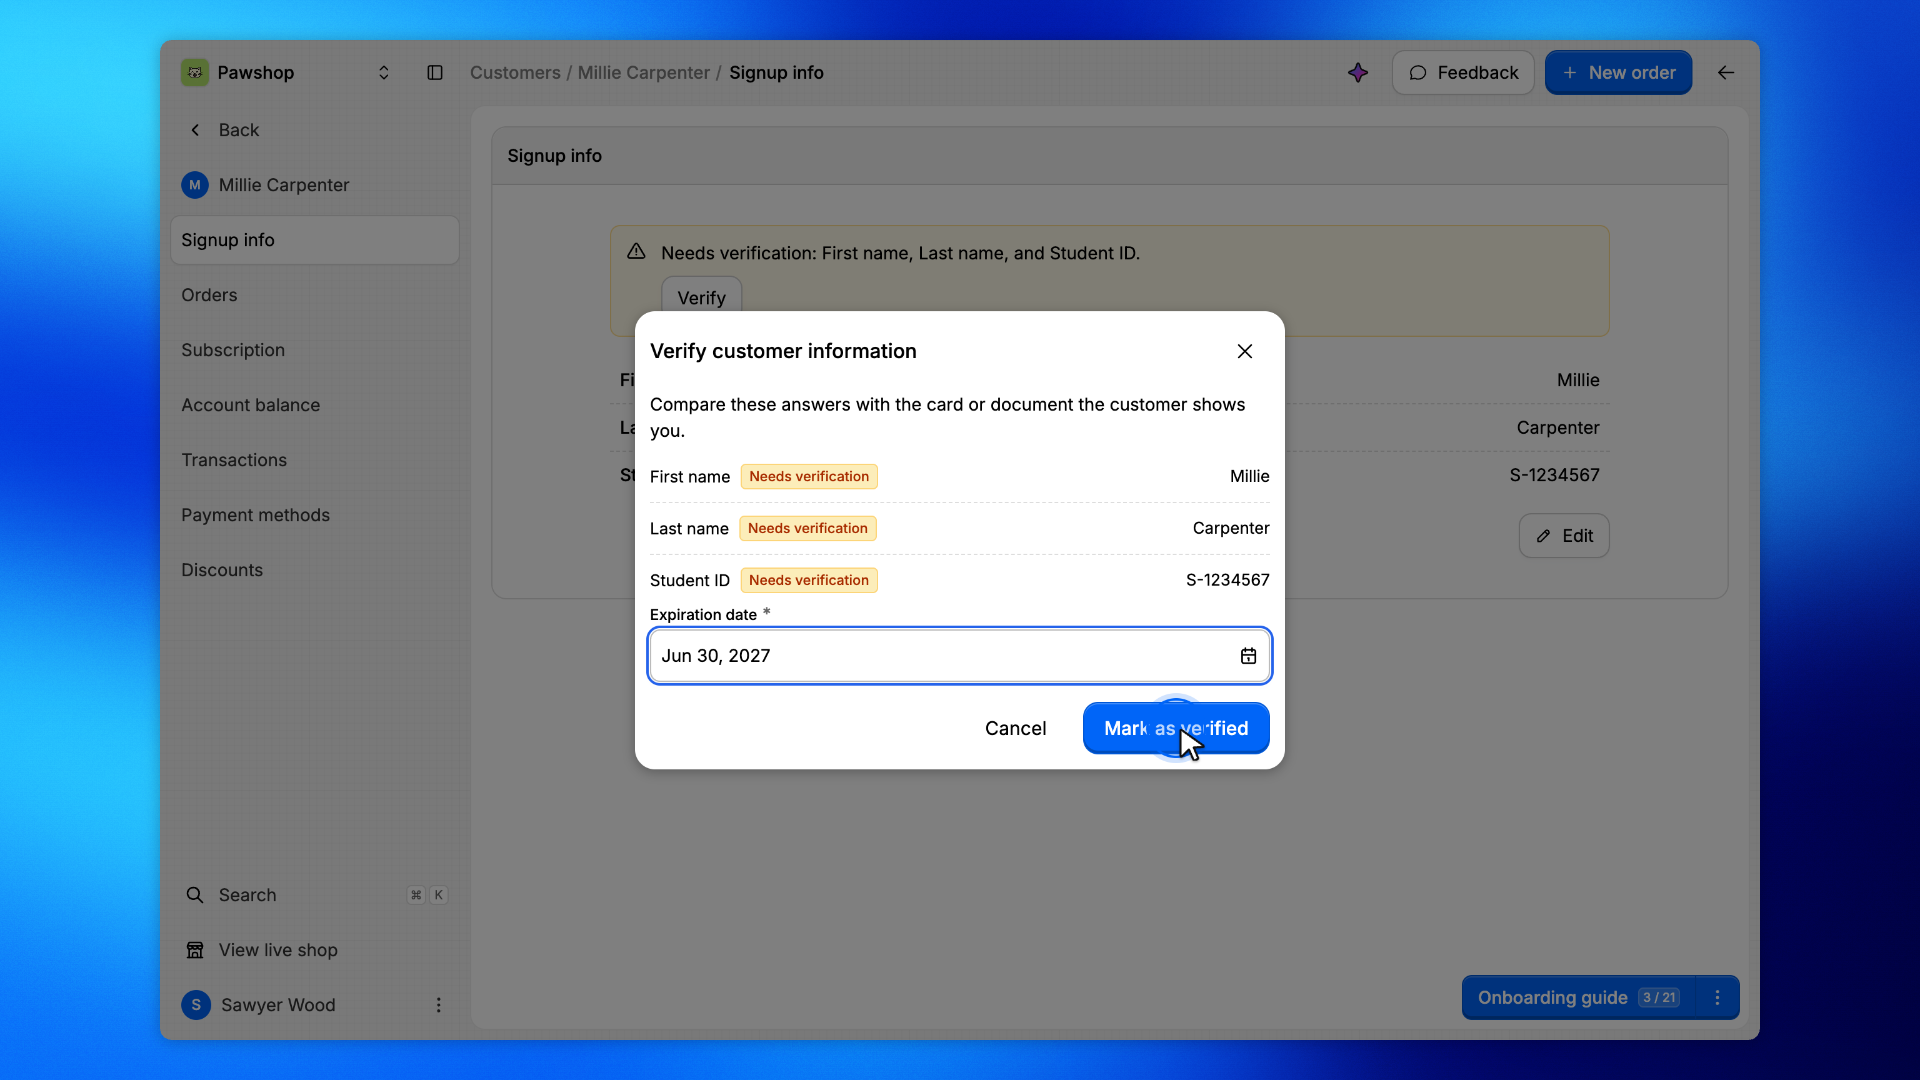Create a New order from header
The height and width of the screenshot is (1080, 1920).
[1618, 73]
